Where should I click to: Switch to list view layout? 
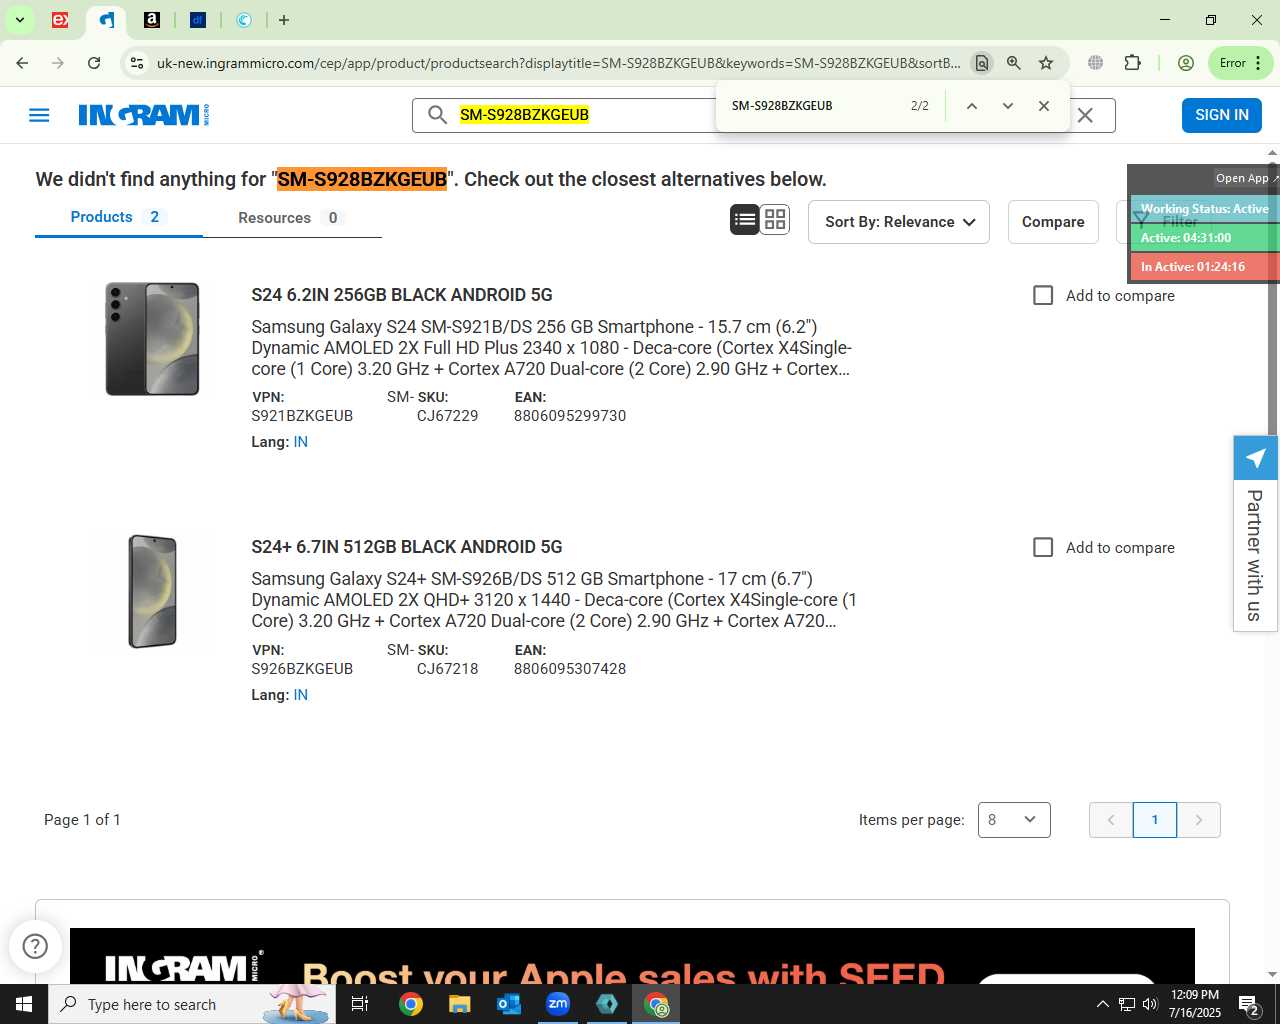(745, 220)
